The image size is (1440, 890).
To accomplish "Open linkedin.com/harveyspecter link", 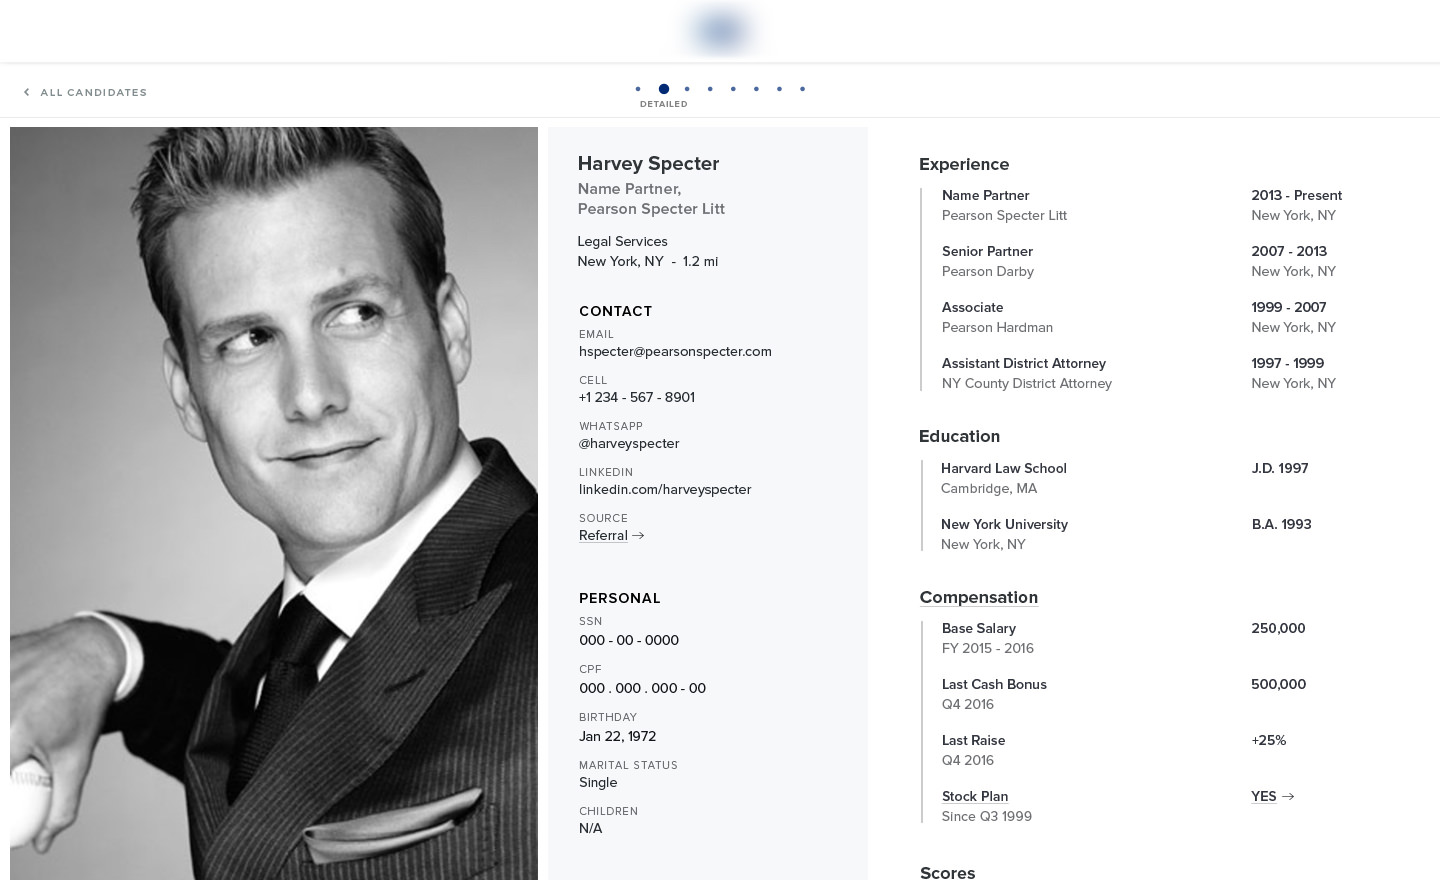I will [x=665, y=489].
